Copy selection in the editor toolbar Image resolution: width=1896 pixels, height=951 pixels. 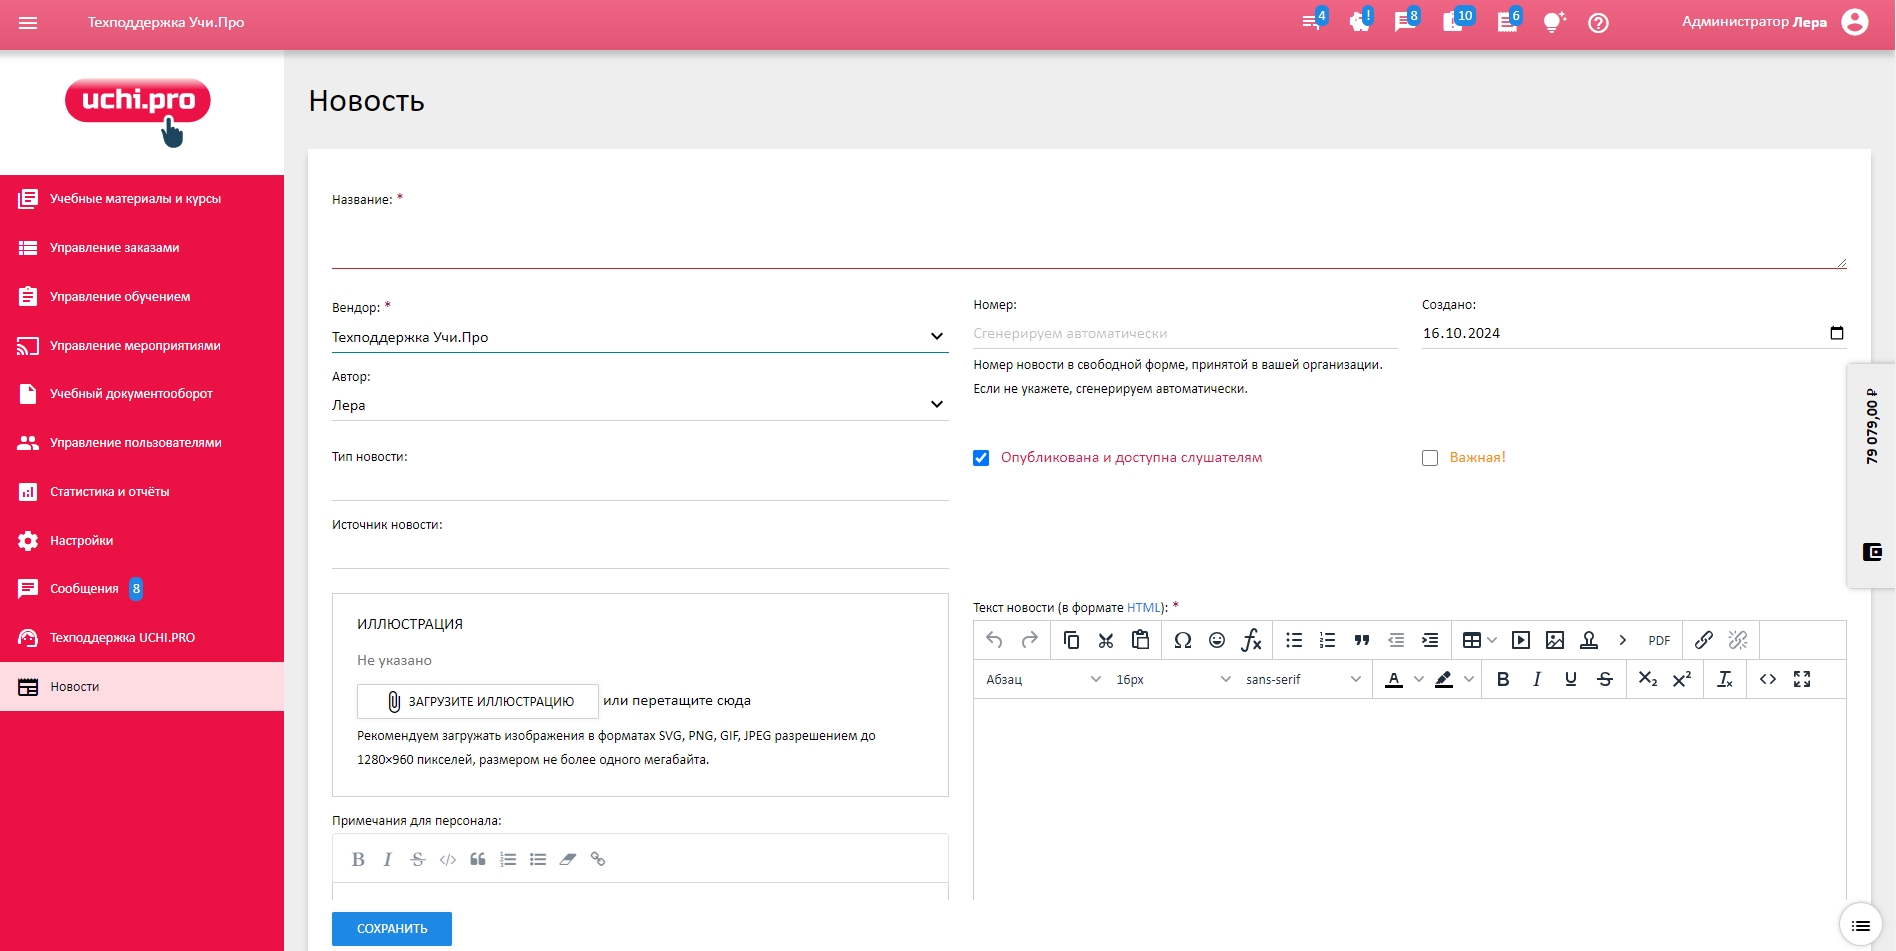pyautogui.click(x=1071, y=640)
